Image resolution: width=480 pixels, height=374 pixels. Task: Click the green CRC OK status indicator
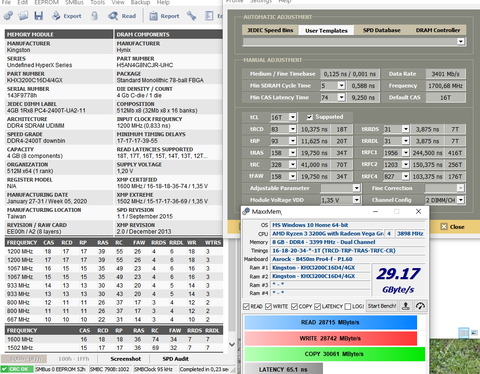pyautogui.click(x=17, y=369)
